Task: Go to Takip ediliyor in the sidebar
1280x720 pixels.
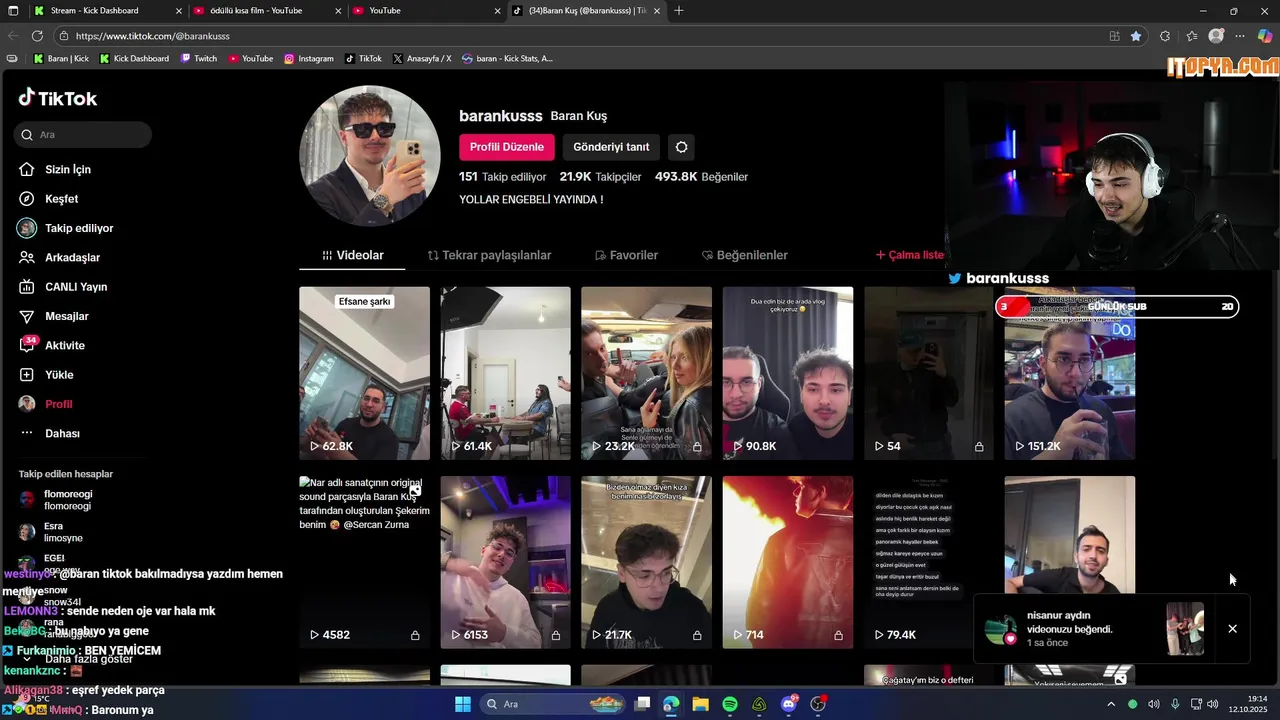Action: 65,228
